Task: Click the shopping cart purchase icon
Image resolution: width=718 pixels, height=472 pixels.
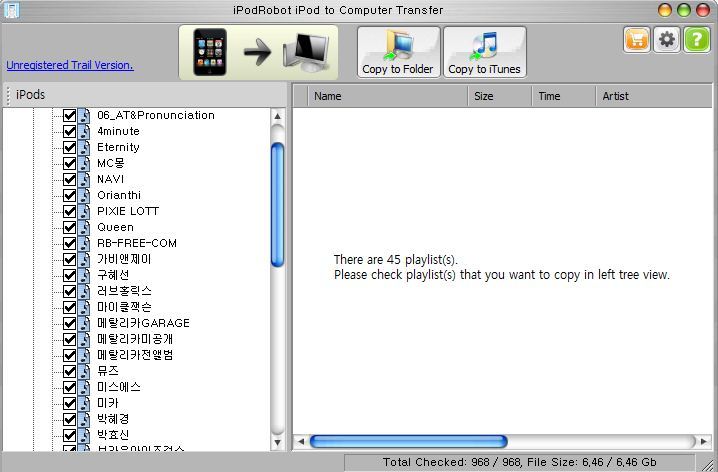Action: click(637, 40)
